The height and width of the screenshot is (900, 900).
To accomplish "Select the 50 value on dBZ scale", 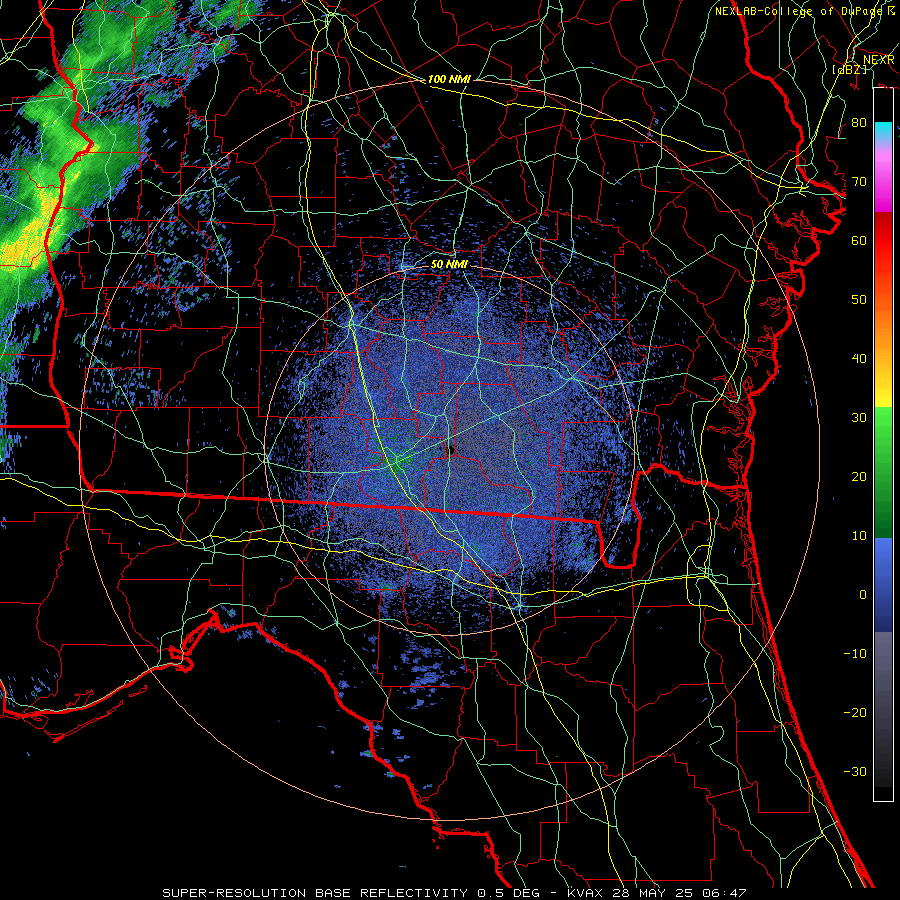I will coord(859,300).
